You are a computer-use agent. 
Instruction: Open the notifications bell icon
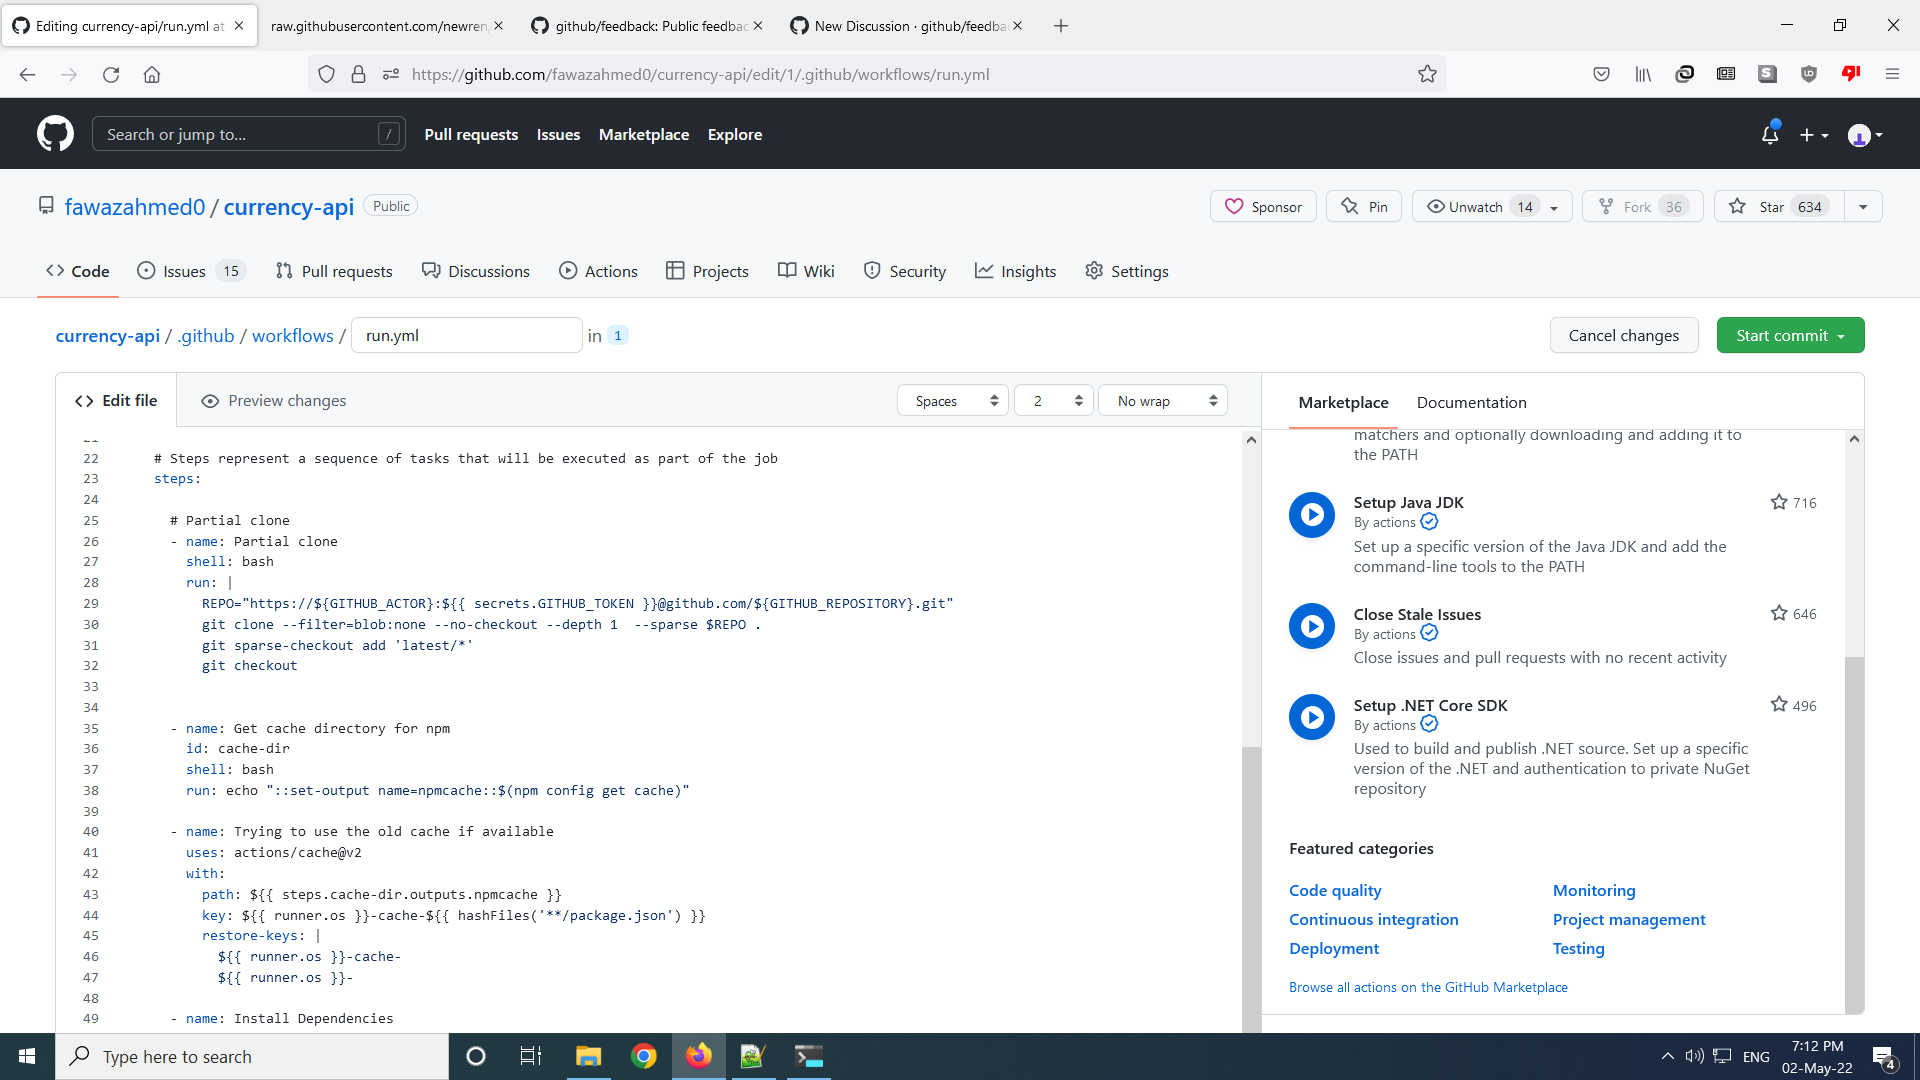coord(1770,134)
